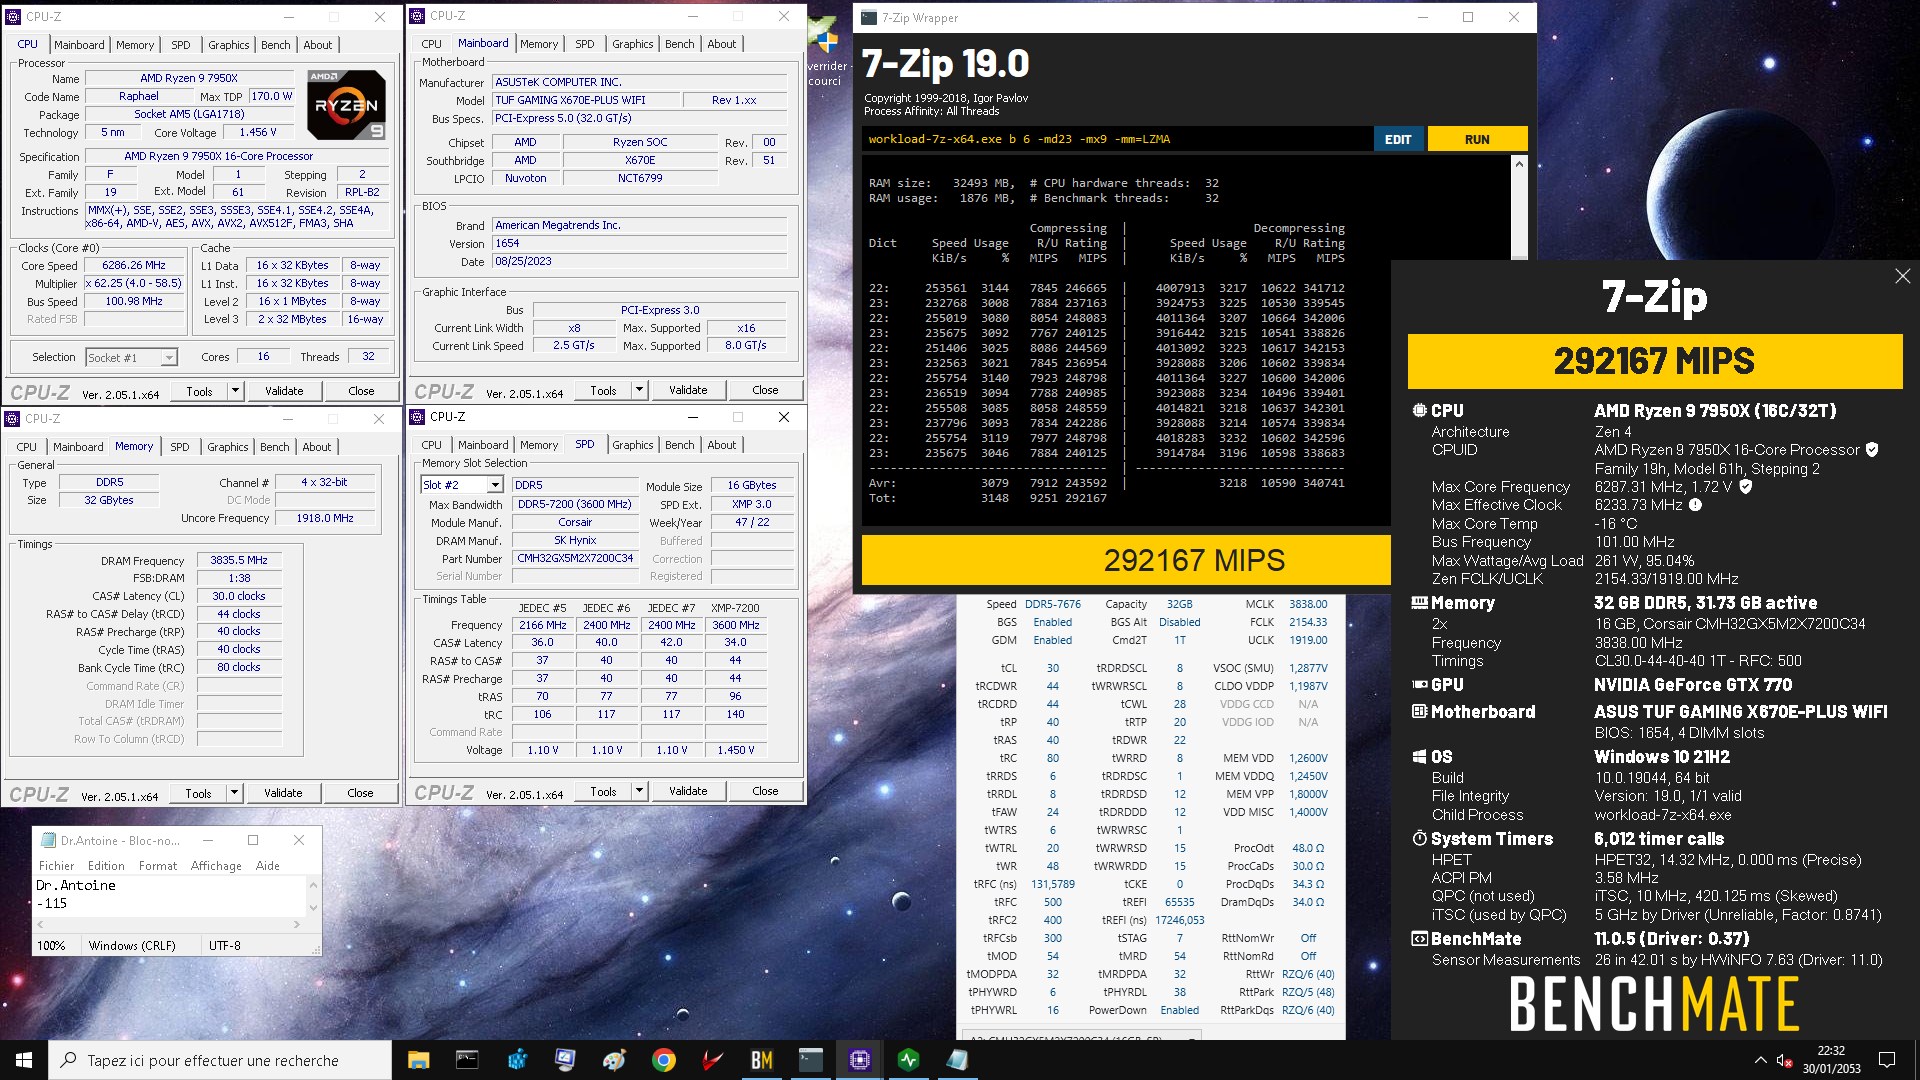Click the System Timers clock icon

tap(1419, 839)
